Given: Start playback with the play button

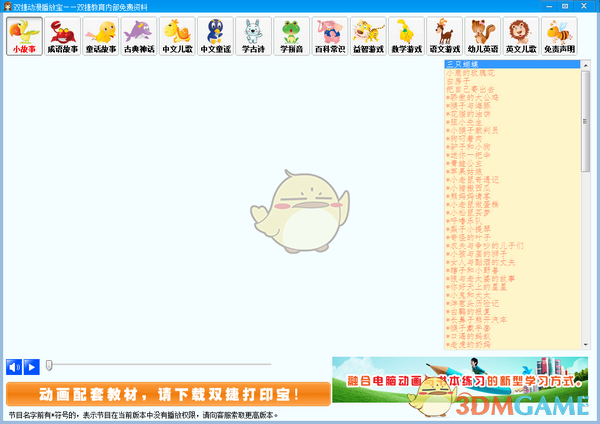Looking at the screenshot, I should tap(32, 367).
